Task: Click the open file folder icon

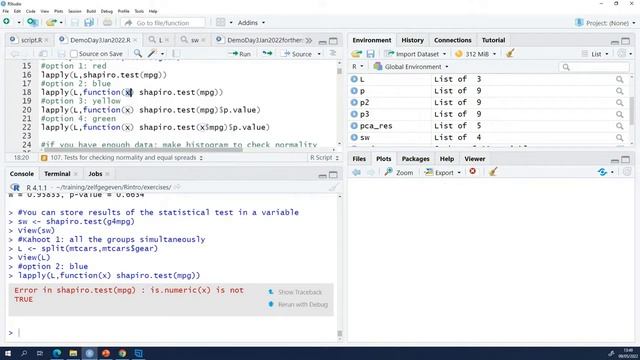Action: pos(51,22)
